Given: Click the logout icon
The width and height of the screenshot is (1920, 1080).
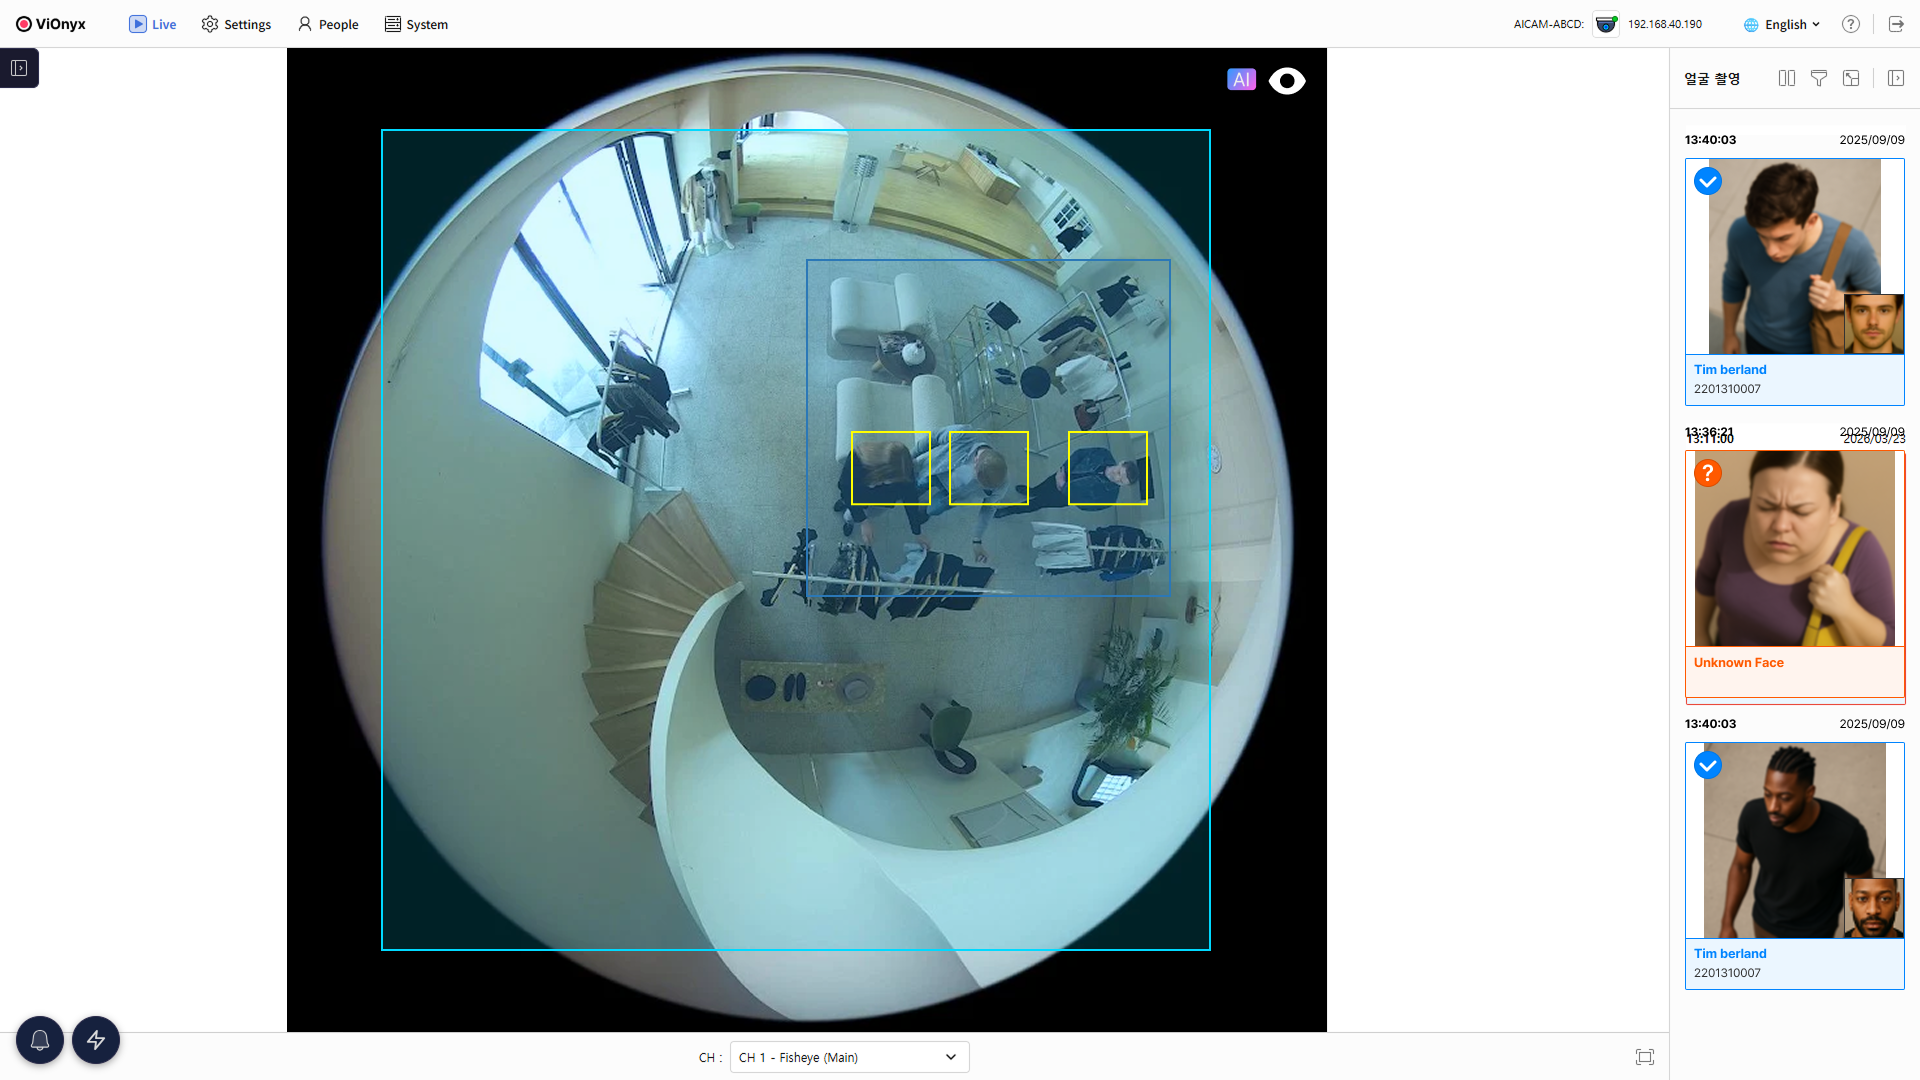Looking at the screenshot, I should tap(1896, 24).
